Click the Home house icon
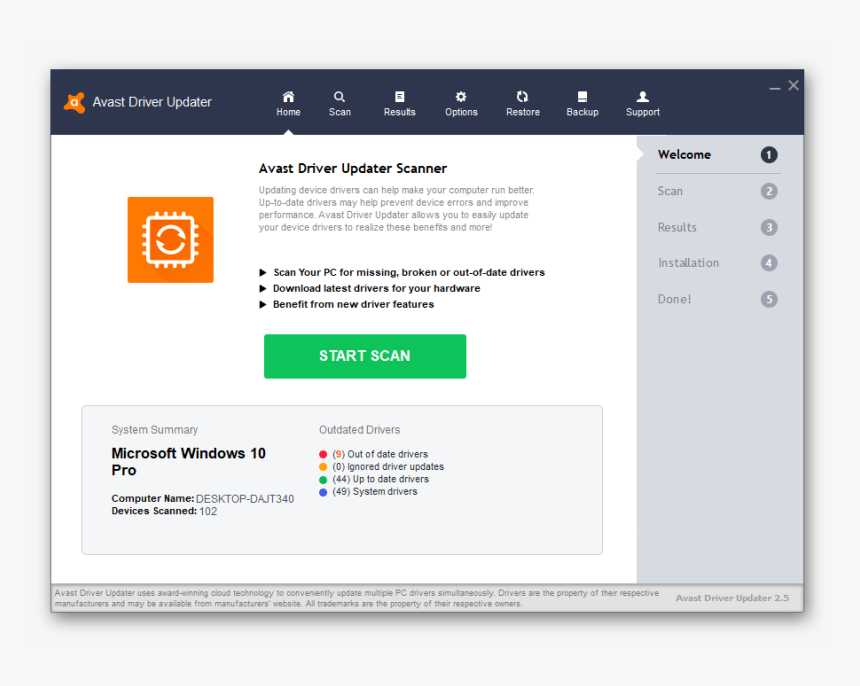This screenshot has height=686, width=860. [288, 97]
